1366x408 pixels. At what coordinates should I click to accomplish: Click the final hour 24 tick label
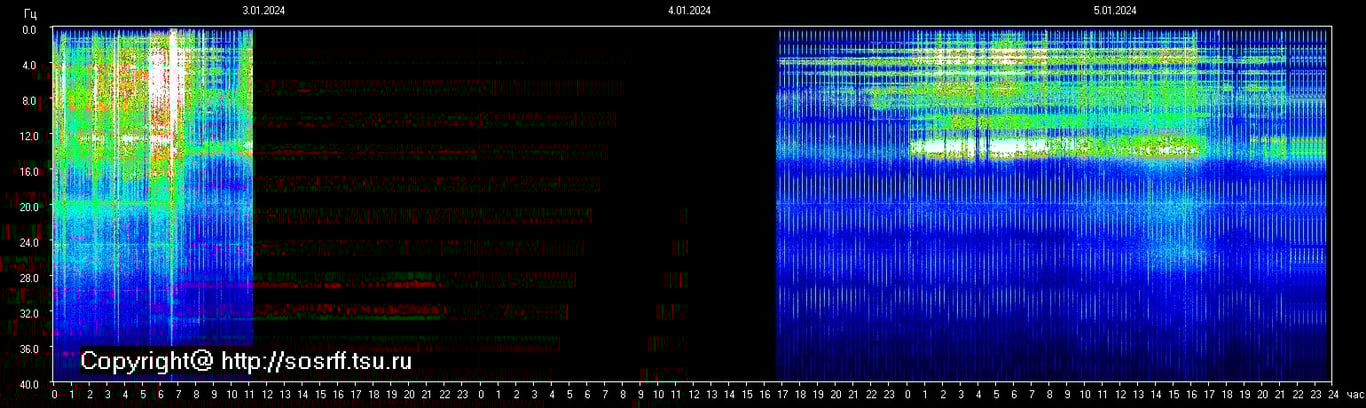pos(1333,396)
